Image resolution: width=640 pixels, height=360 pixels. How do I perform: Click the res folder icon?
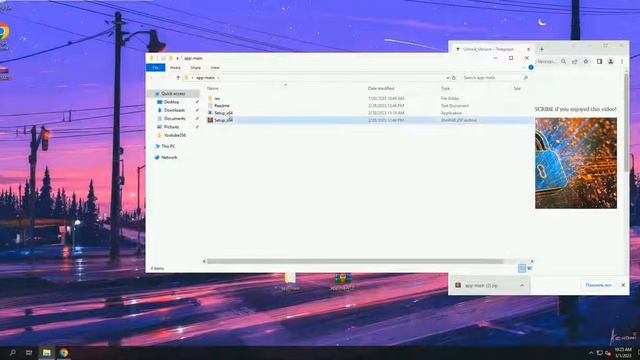coord(210,98)
